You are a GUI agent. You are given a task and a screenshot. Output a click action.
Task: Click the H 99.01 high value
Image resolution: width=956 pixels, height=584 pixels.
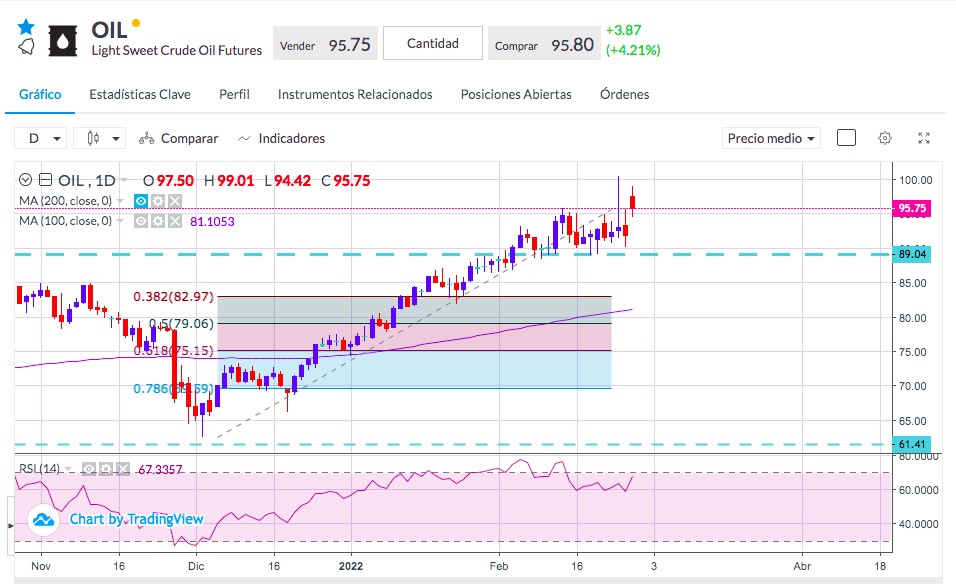click(229, 180)
